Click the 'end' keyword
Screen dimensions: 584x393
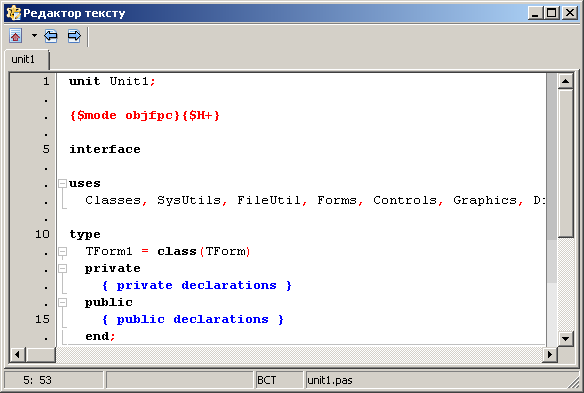97,336
